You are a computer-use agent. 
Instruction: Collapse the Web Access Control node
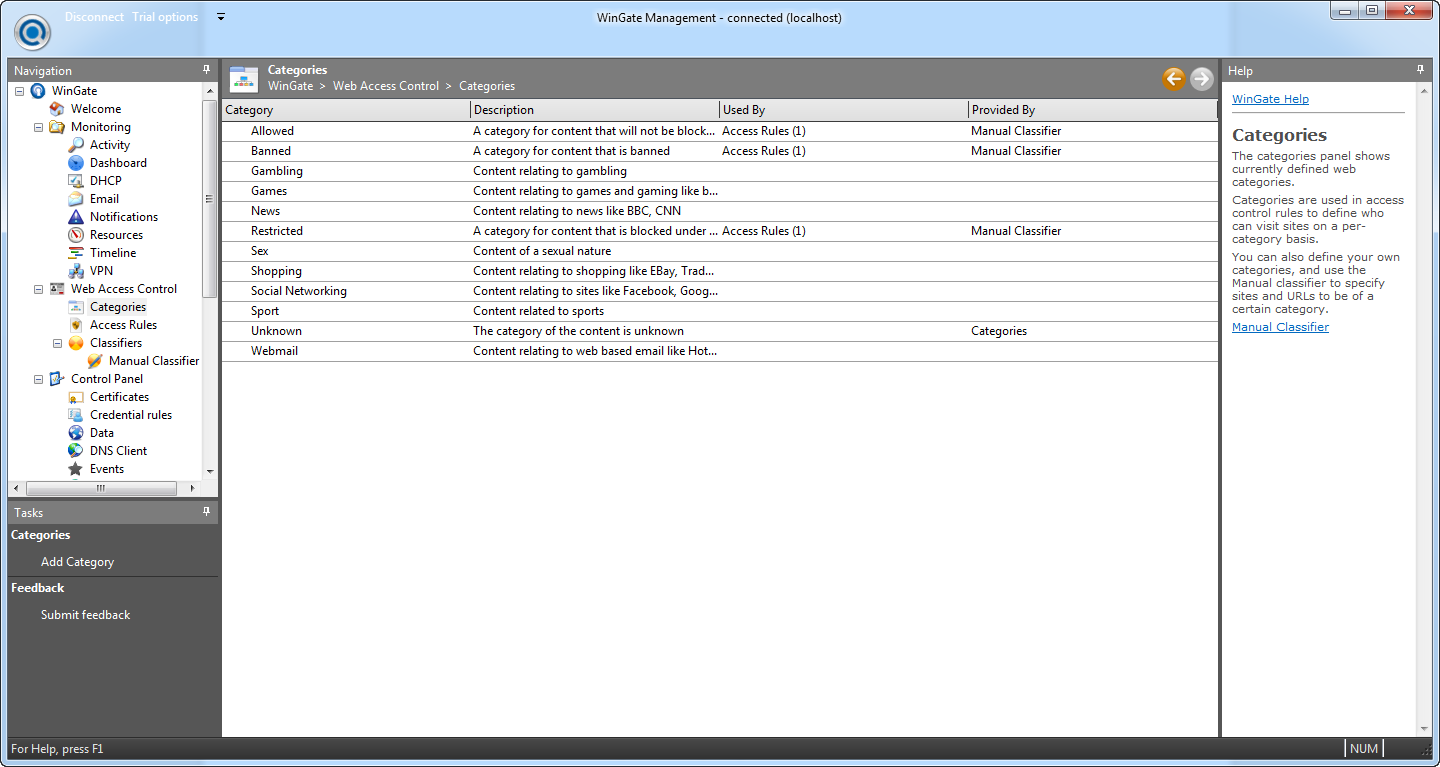point(39,289)
